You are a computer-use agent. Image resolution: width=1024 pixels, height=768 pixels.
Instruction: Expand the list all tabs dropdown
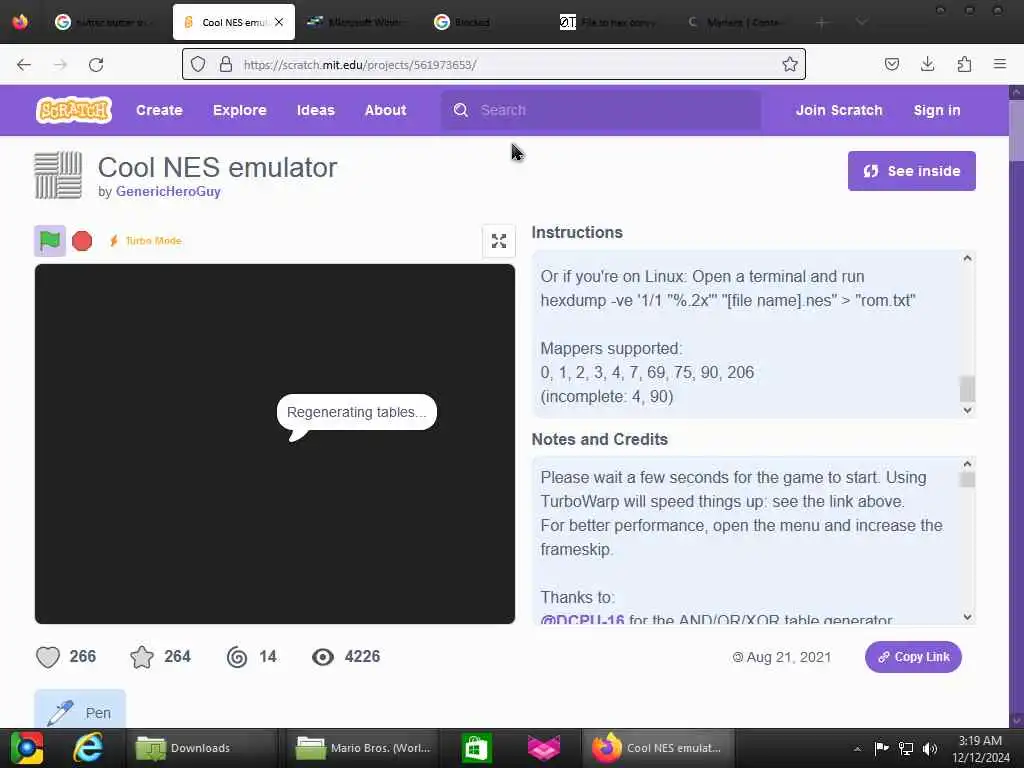[861, 22]
